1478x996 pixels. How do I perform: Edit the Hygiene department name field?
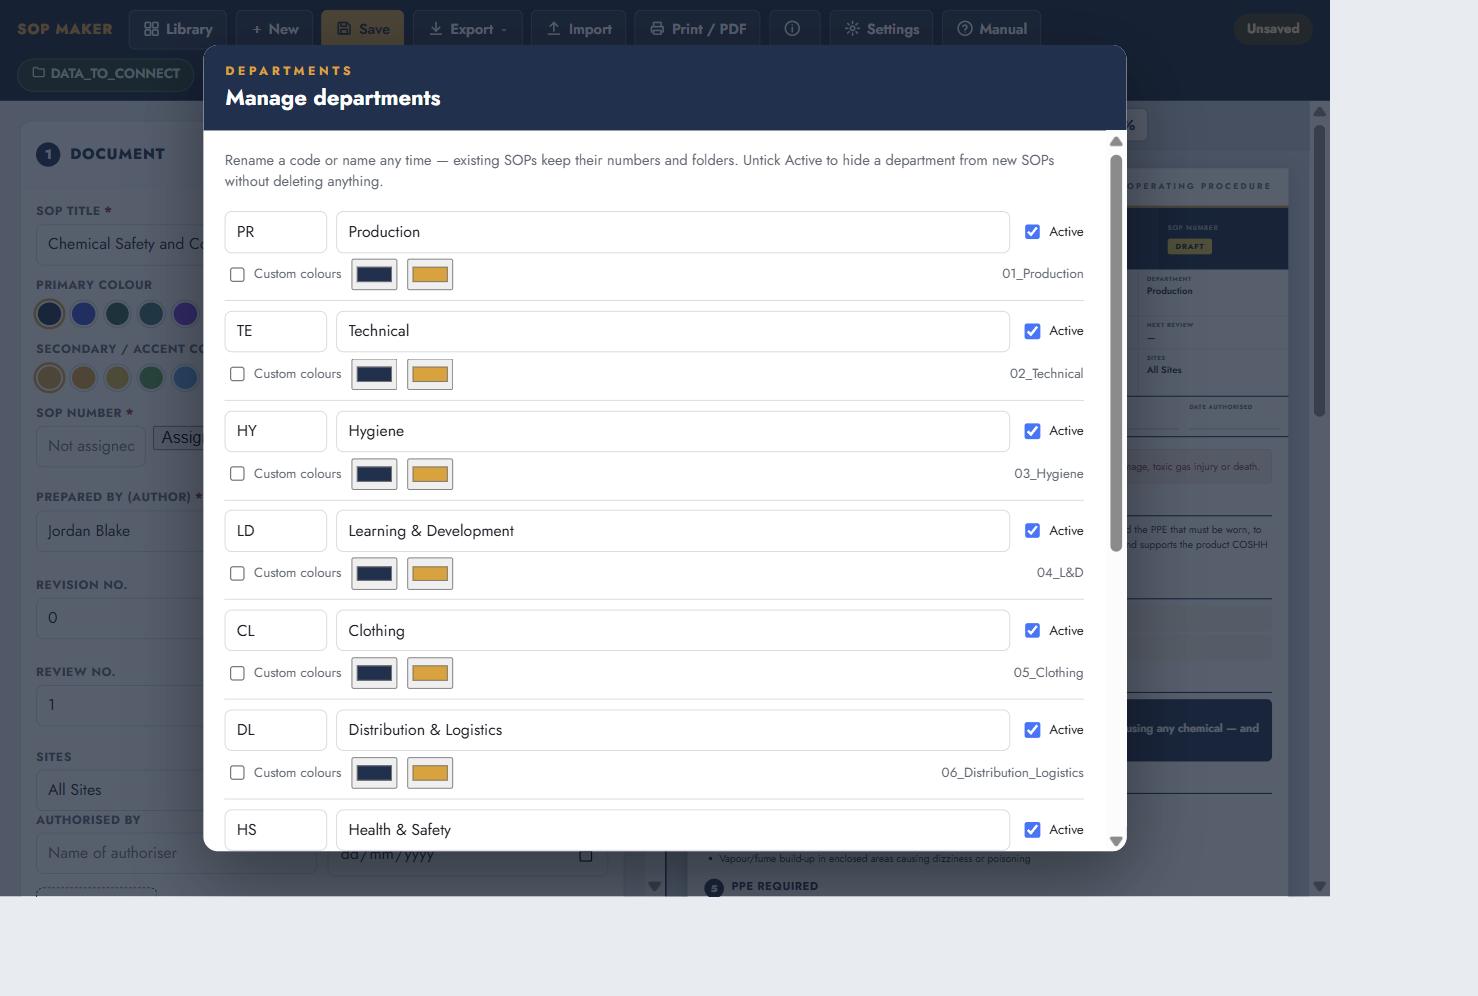(673, 431)
